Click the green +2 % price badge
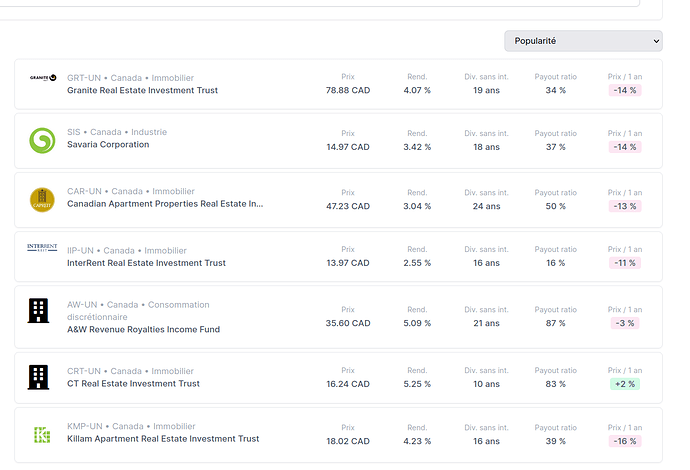 (x=625, y=384)
